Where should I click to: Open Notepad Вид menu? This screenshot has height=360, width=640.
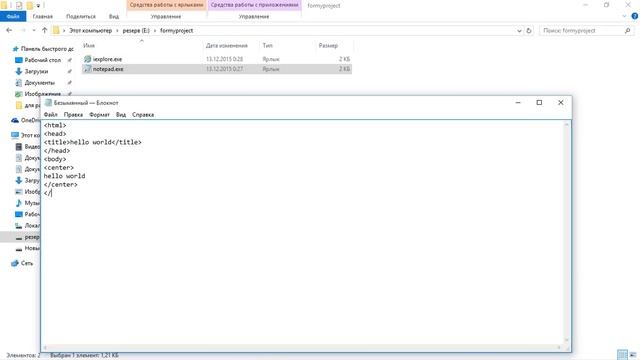click(x=121, y=115)
